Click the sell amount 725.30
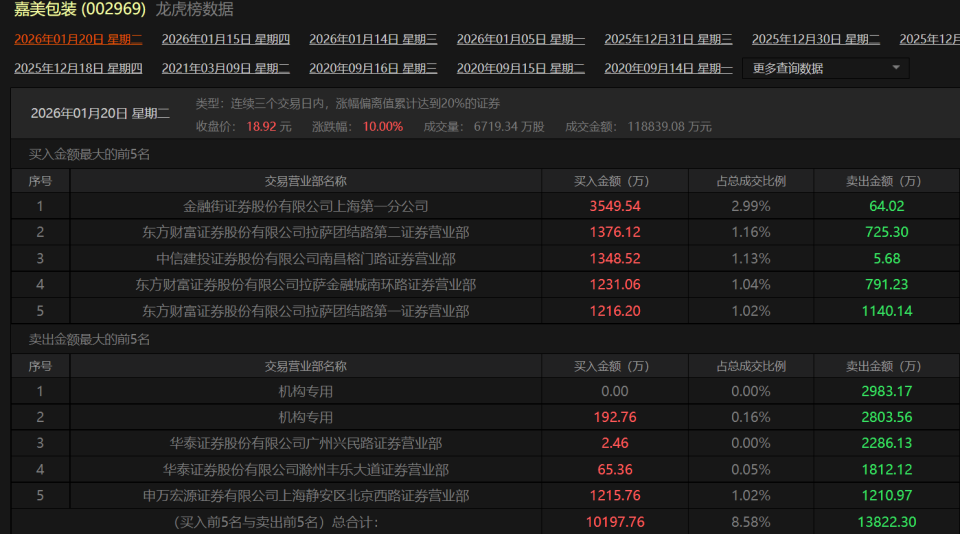The height and width of the screenshot is (534, 960). [887, 233]
